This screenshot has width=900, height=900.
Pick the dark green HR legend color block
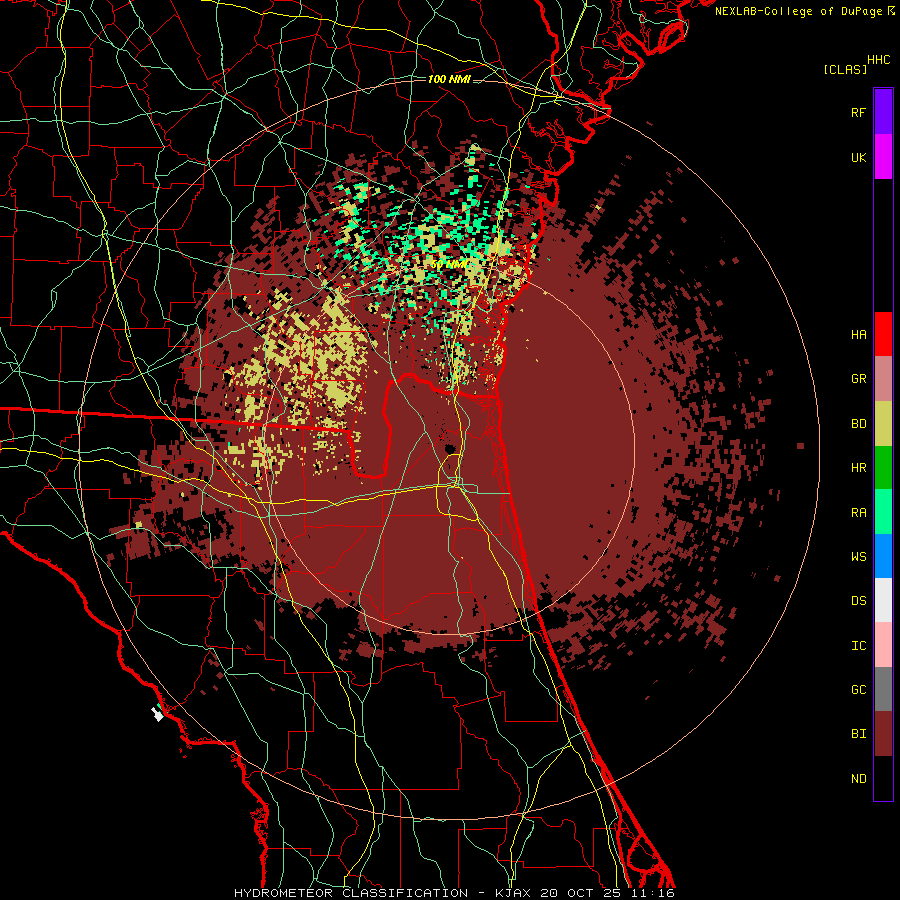pos(883,467)
